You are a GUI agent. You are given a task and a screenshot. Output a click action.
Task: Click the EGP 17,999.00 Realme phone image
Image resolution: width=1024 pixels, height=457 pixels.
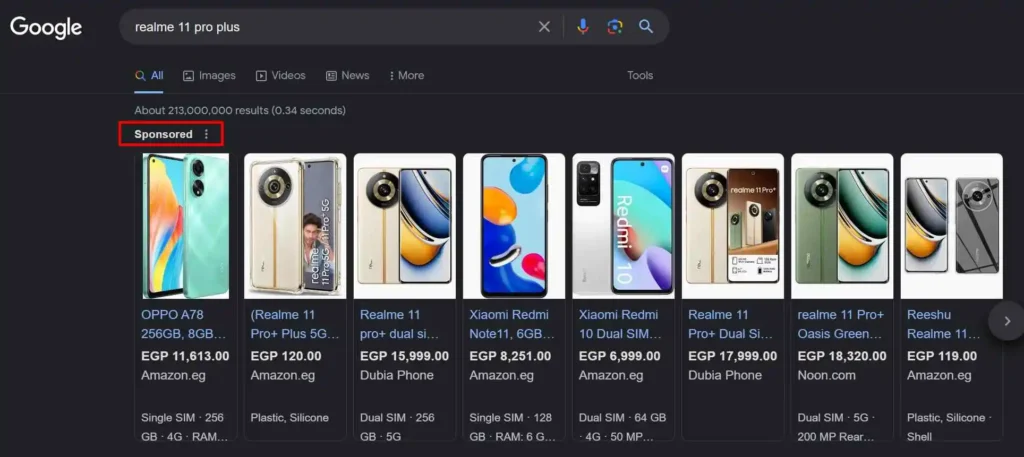[x=733, y=226]
